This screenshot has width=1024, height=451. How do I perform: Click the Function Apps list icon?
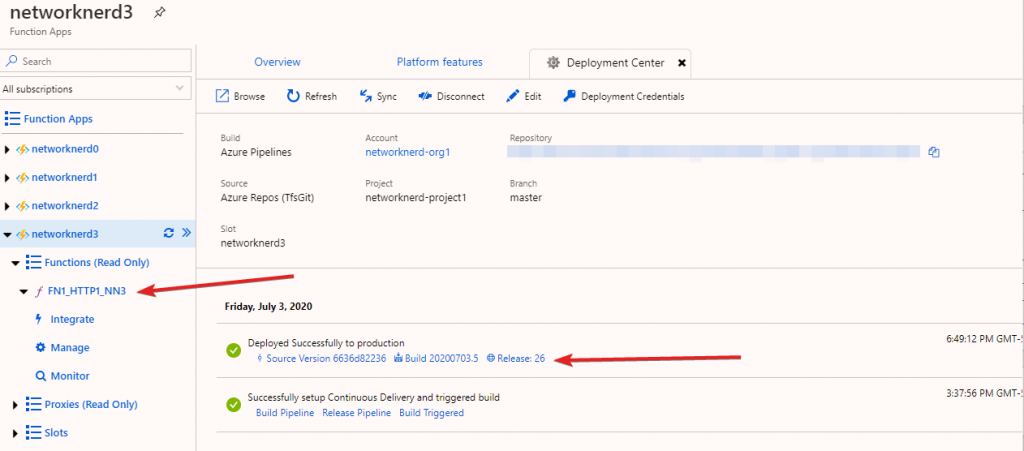12,119
